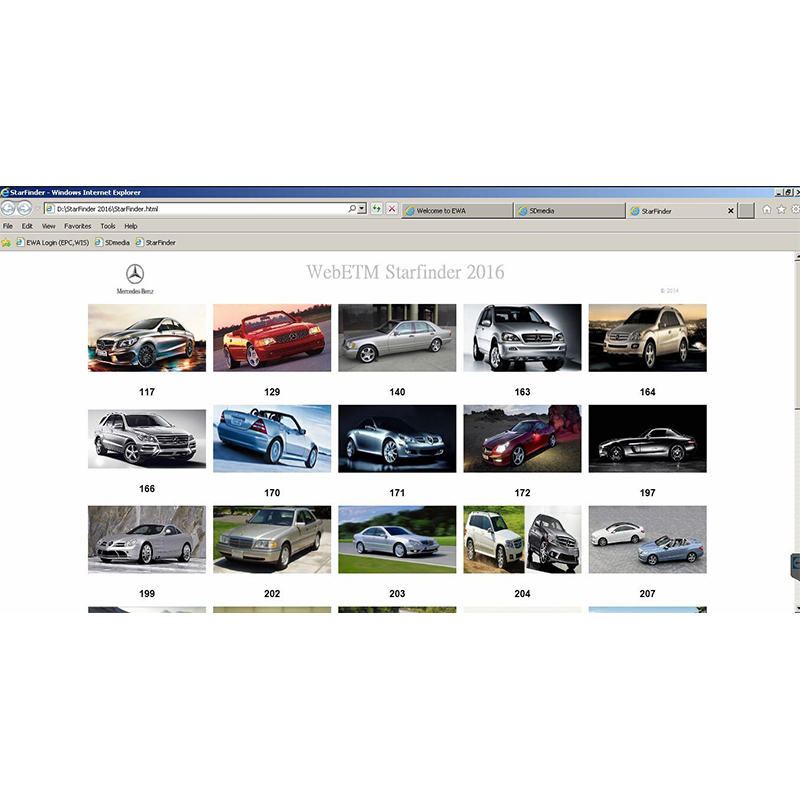Select model 163 SUV thumbnail

coord(522,338)
